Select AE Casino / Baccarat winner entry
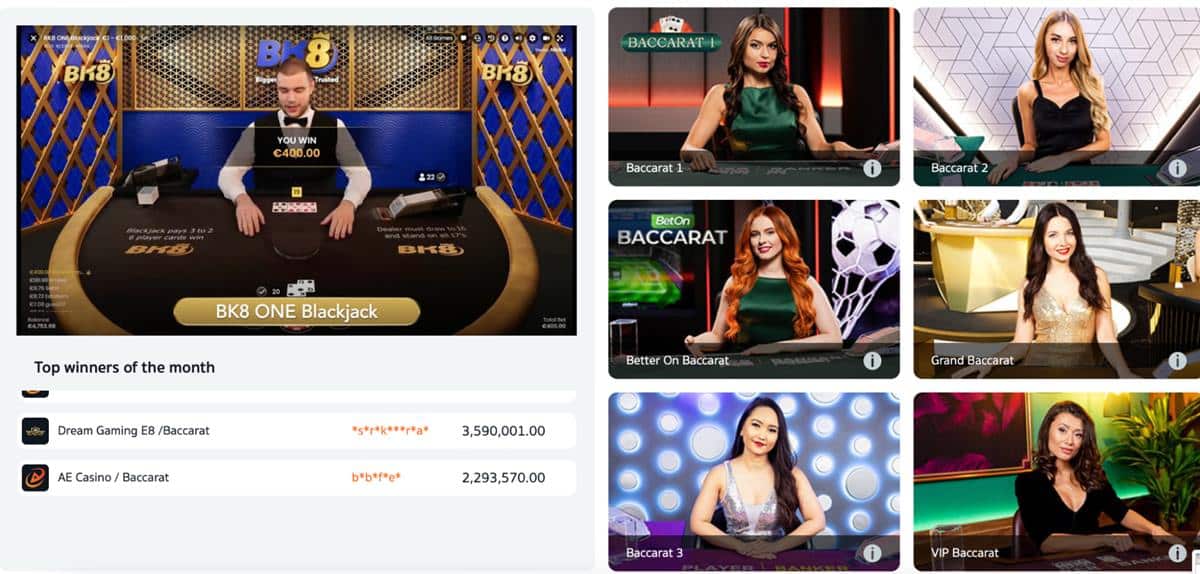Screen dimensions: 1200x574 point(298,477)
